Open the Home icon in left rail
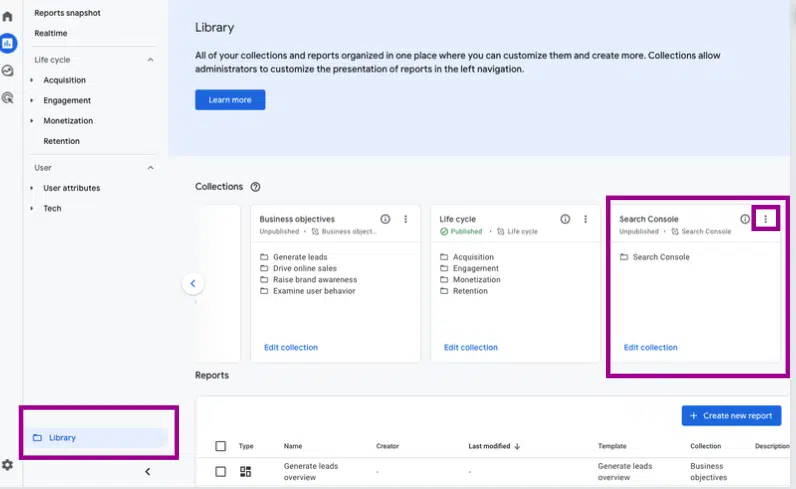The height and width of the screenshot is (489, 796). tap(7, 16)
